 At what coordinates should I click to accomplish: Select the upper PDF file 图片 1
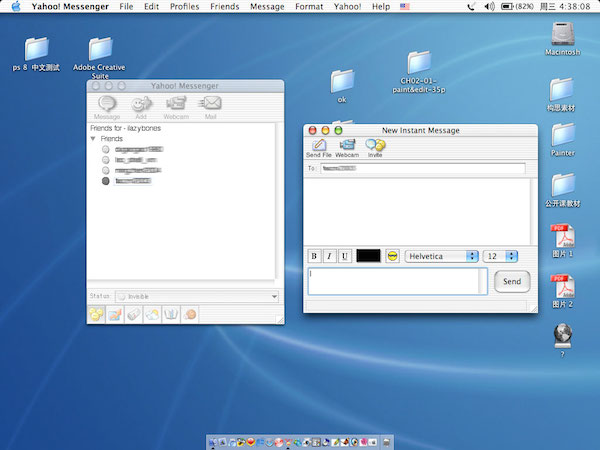pyautogui.click(x=562, y=235)
